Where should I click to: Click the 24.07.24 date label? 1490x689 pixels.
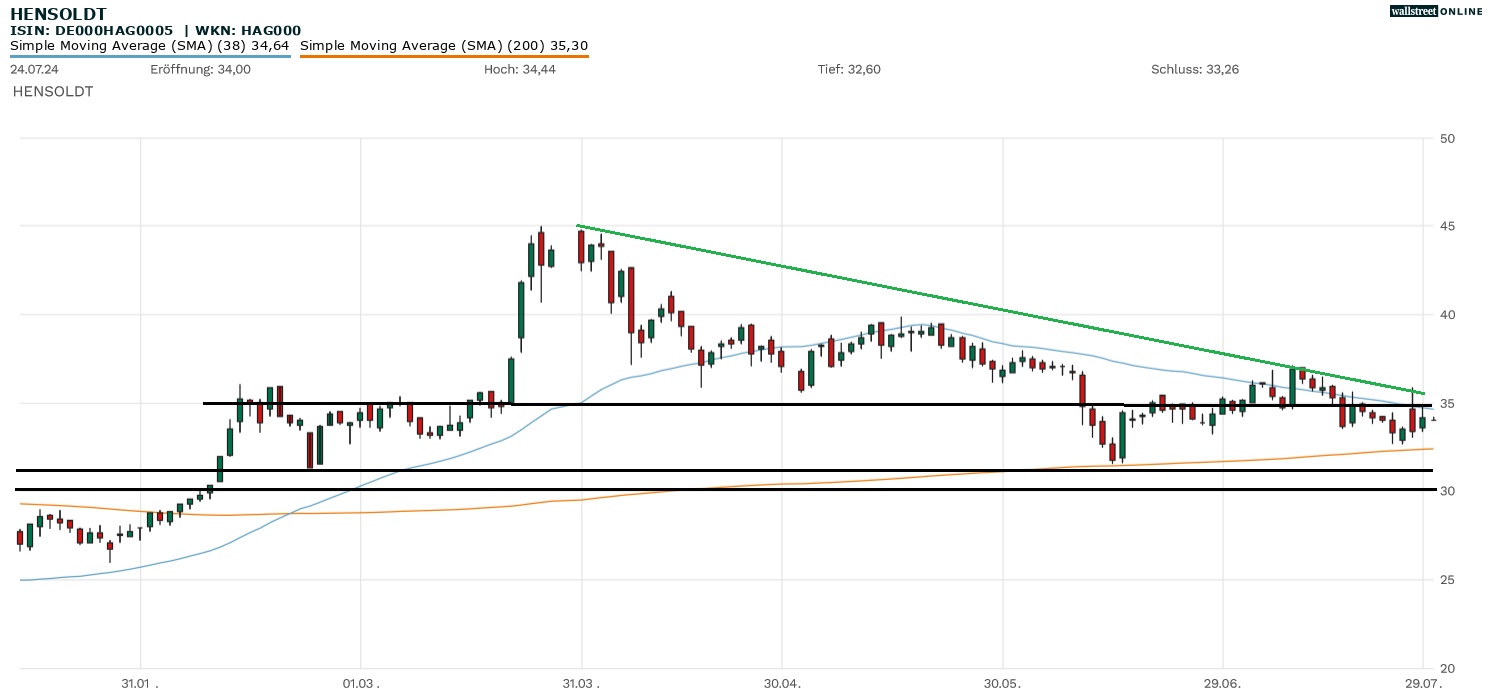click(32, 69)
